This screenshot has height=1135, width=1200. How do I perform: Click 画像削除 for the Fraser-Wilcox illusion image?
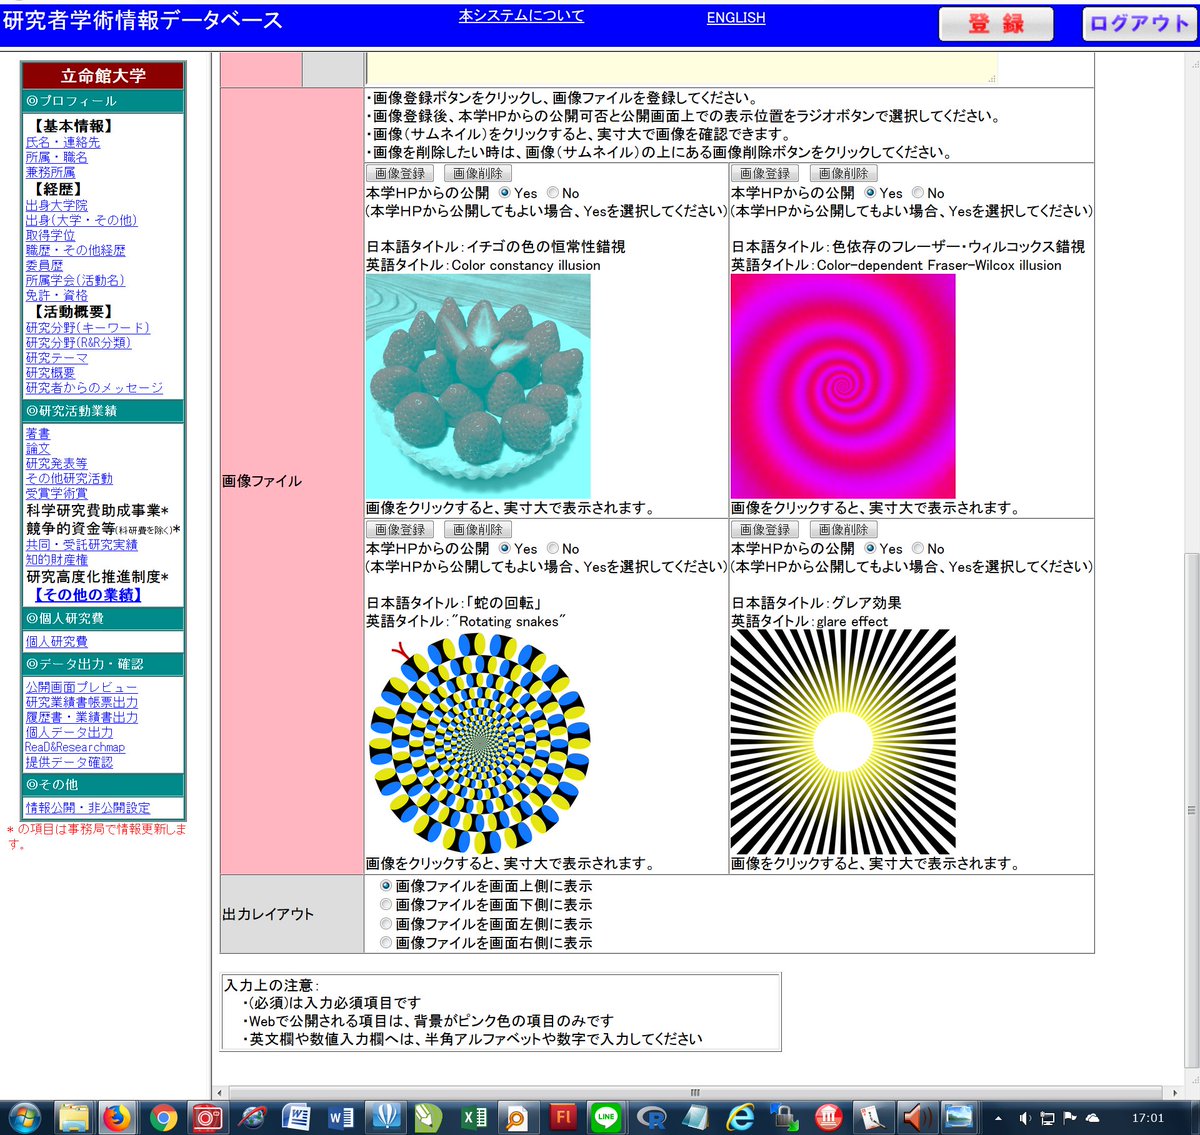(x=843, y=173)
